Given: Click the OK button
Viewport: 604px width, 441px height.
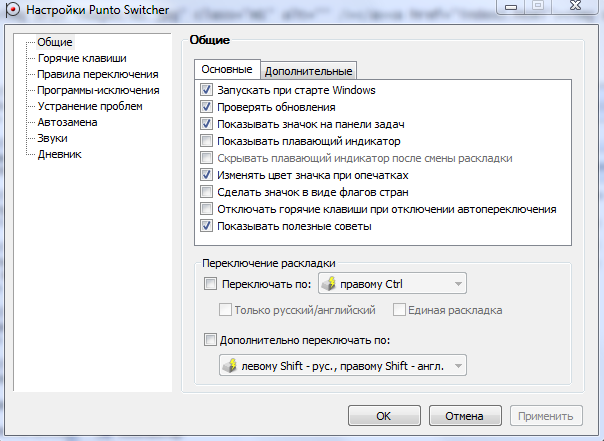Looking at the screenshot, I should [x=384, y=416].
